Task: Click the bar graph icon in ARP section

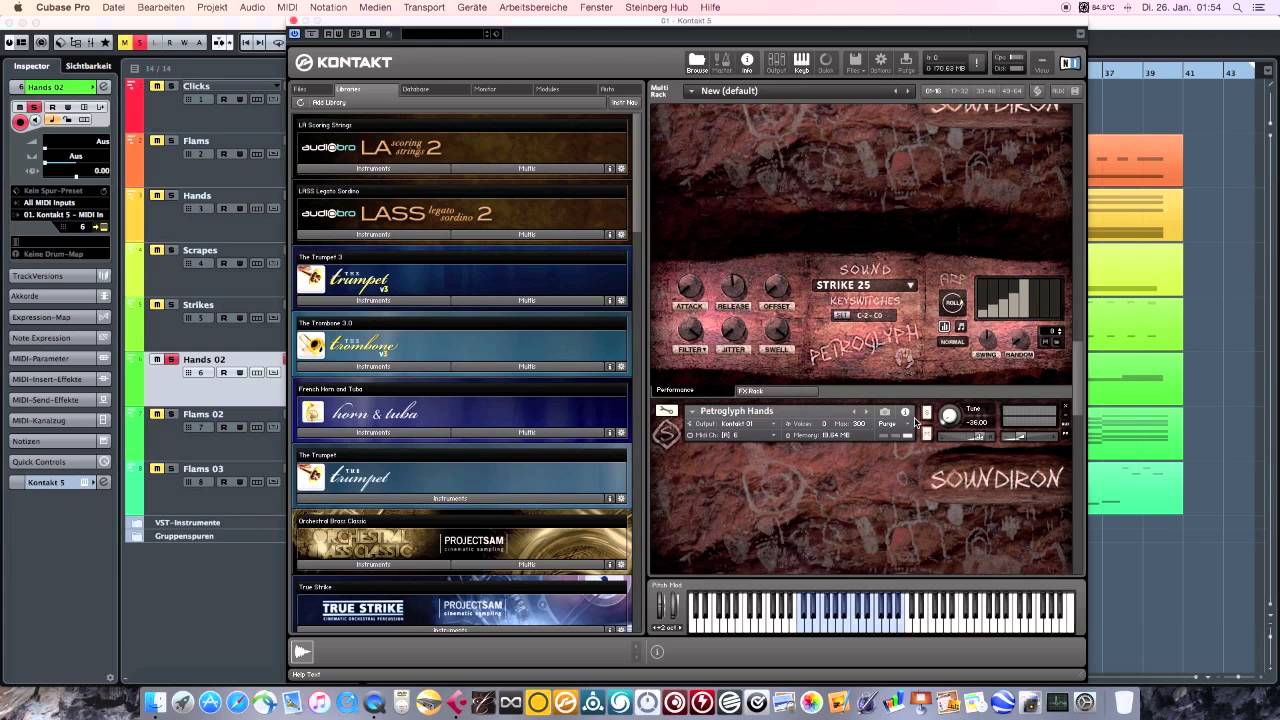Action: click(x=945, y=326)
